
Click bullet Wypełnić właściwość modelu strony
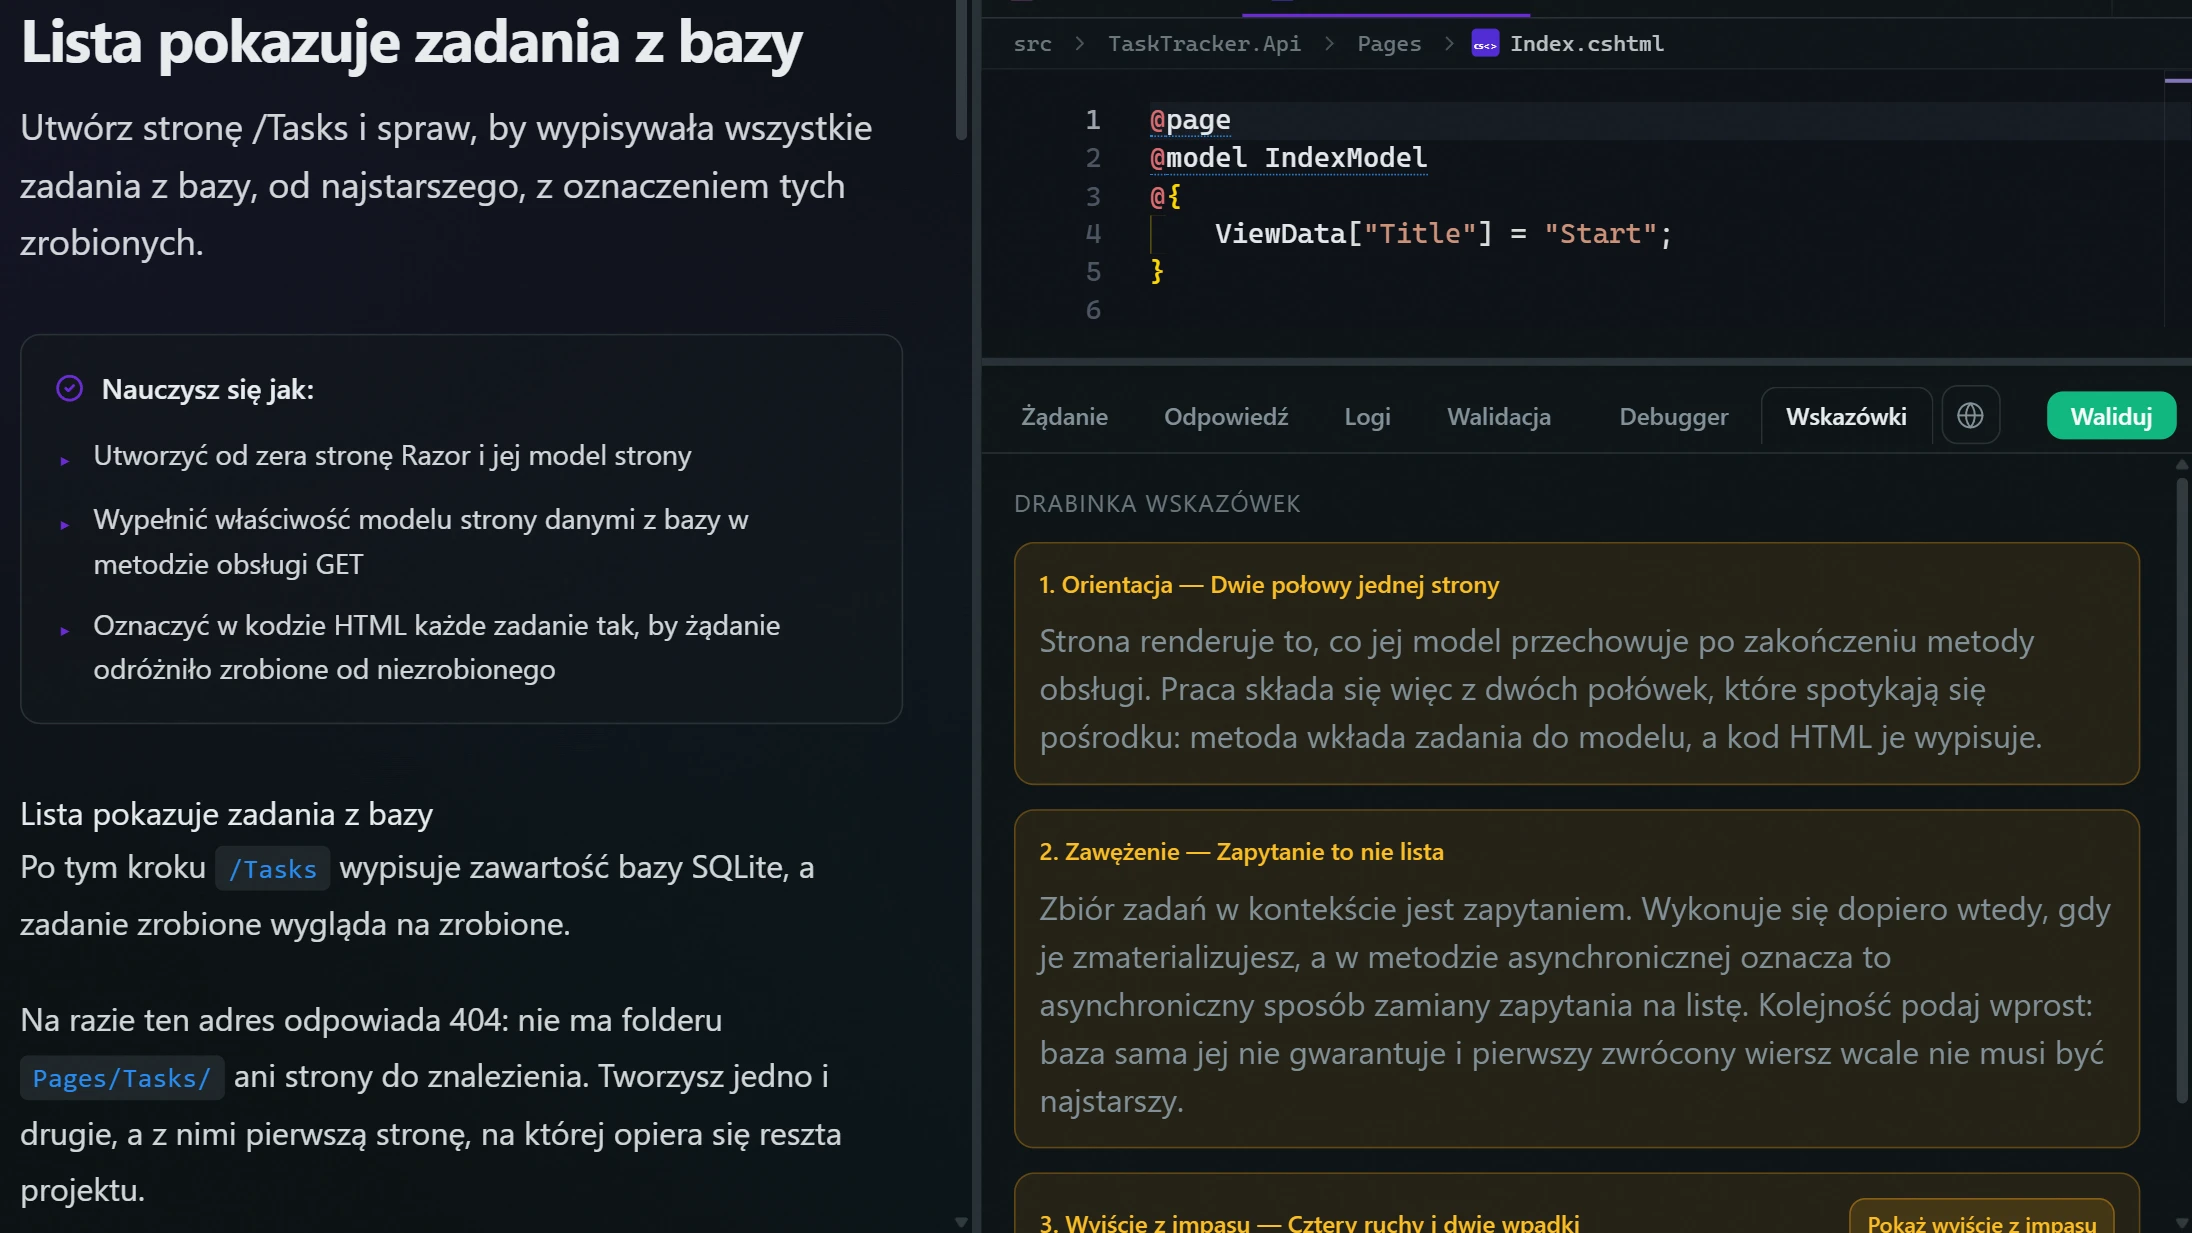(x=421, y=542)
